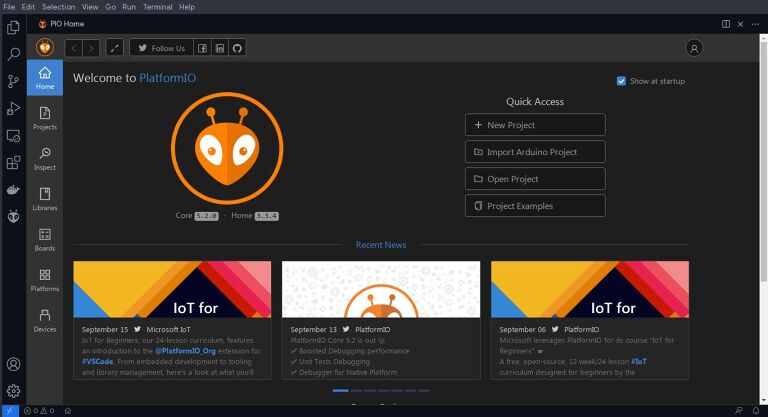Select first news carousel indicator

pyautogui.click(x=340, y=391)
